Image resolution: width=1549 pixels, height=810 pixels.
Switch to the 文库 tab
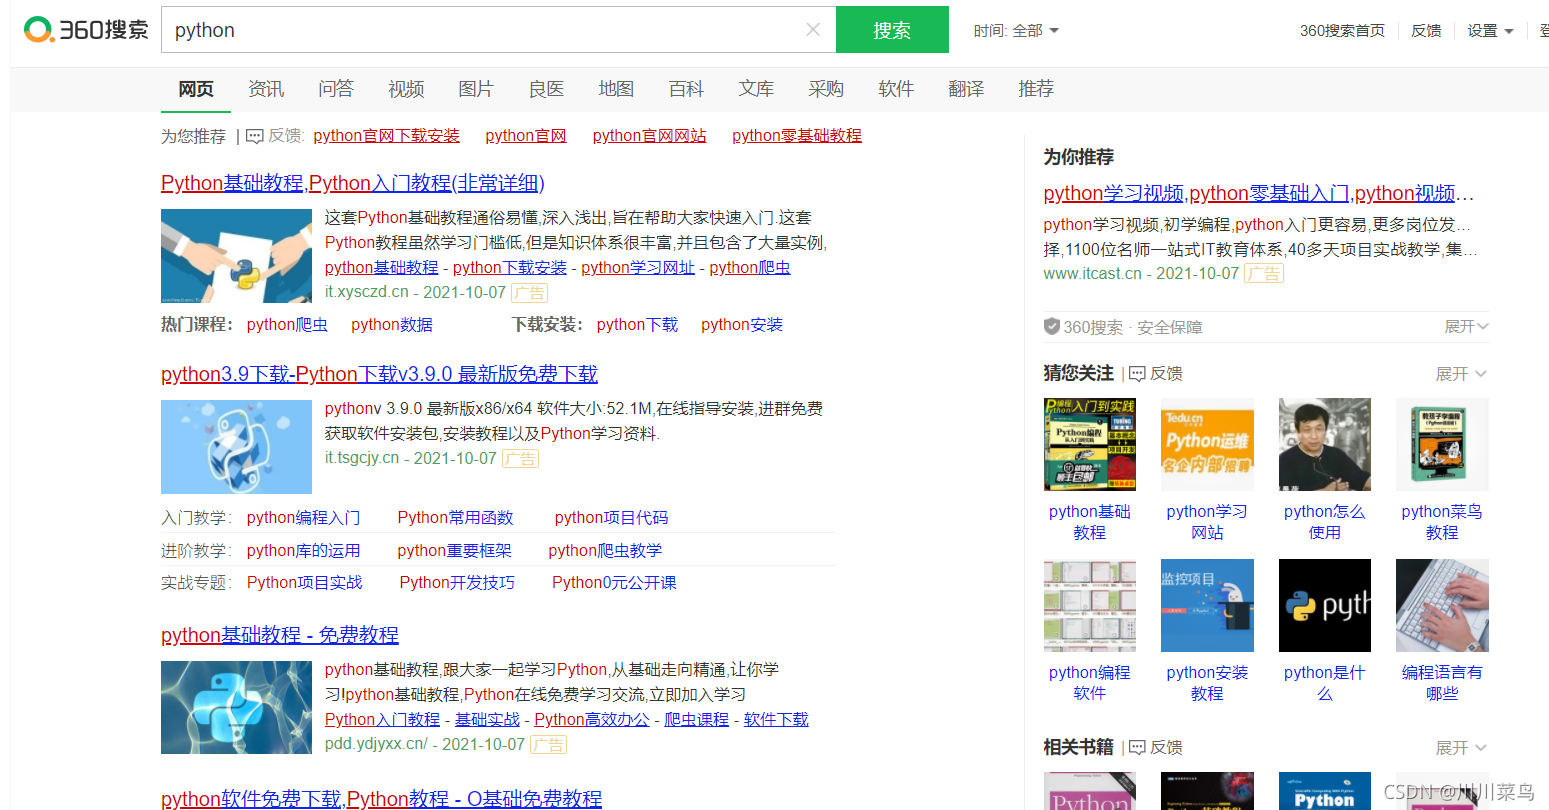click(x=756, y=89)
